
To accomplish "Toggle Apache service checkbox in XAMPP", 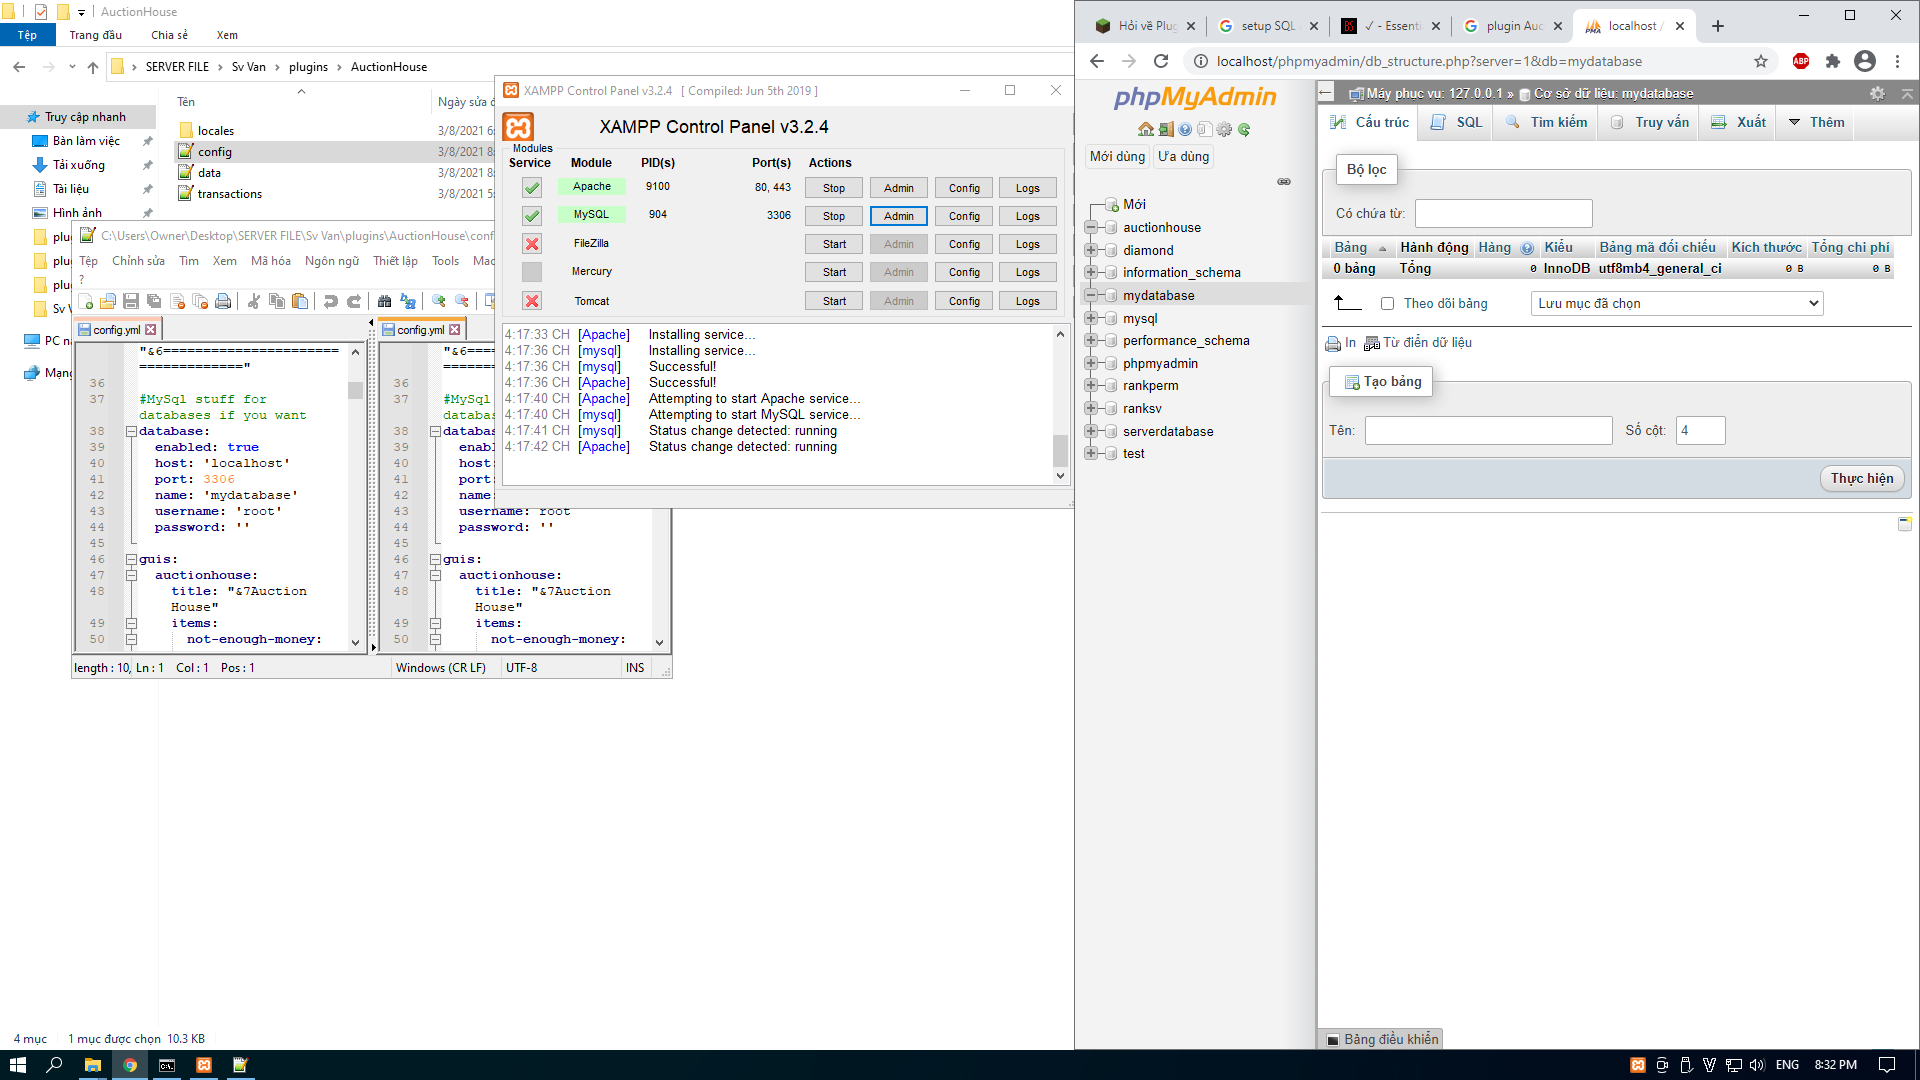I will click(532, 188).
